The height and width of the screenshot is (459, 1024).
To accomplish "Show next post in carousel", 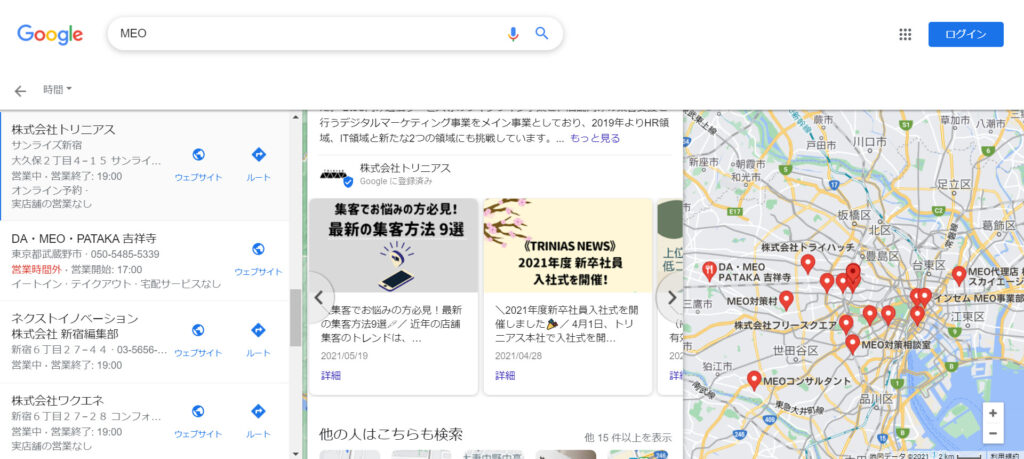I will tap(671, 298).
